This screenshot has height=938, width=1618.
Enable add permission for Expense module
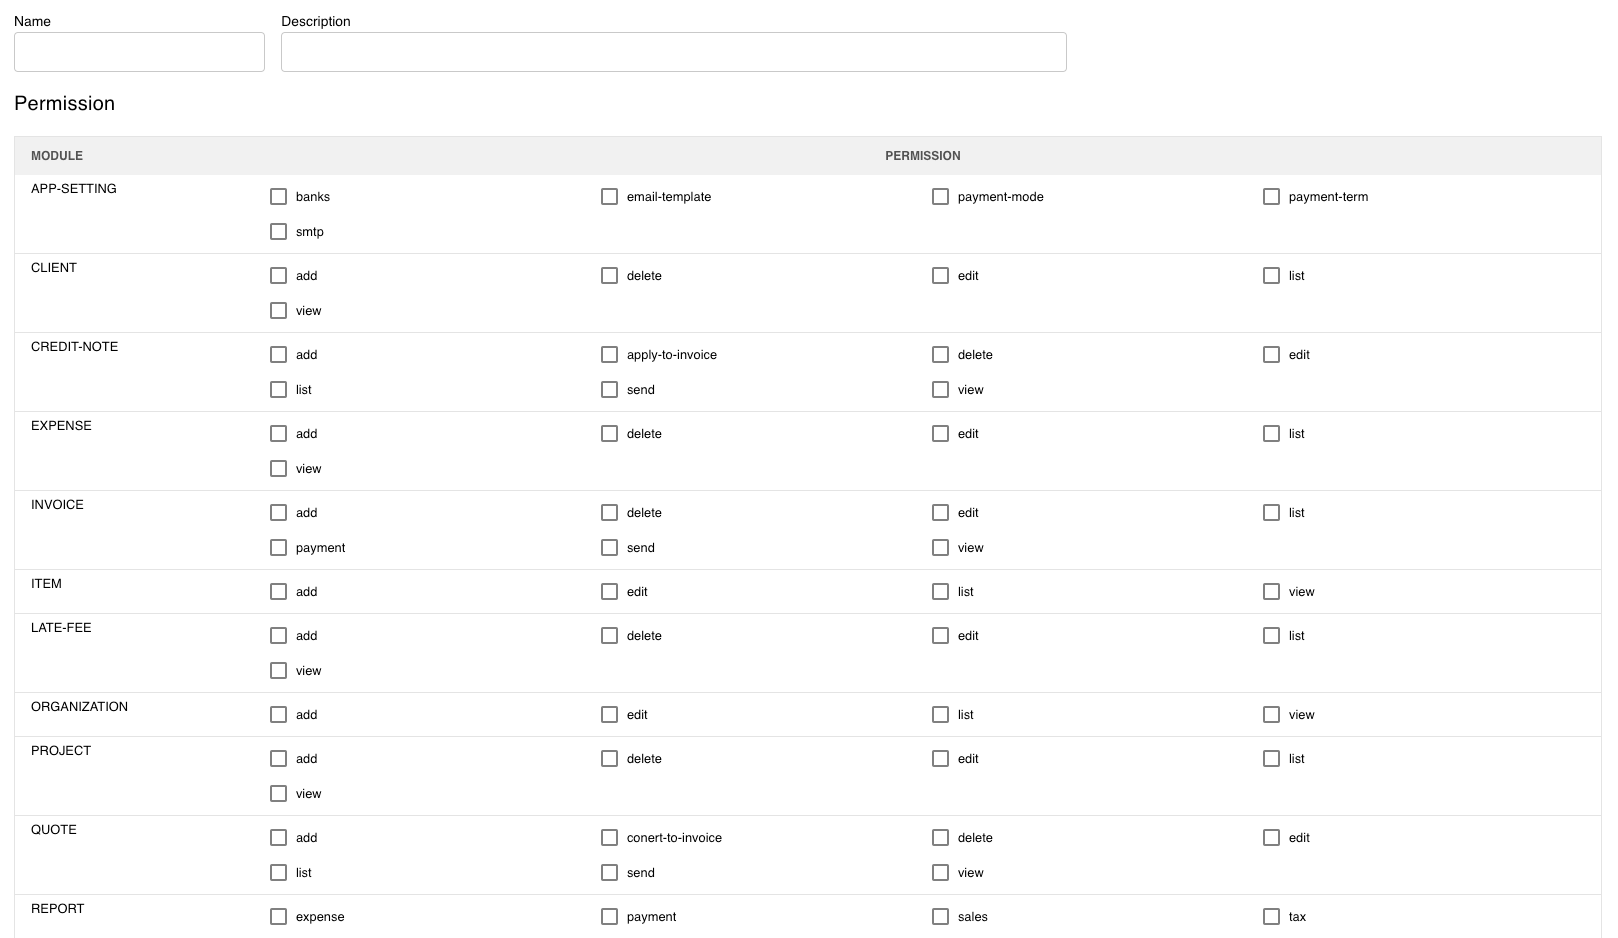click(279, 434)
